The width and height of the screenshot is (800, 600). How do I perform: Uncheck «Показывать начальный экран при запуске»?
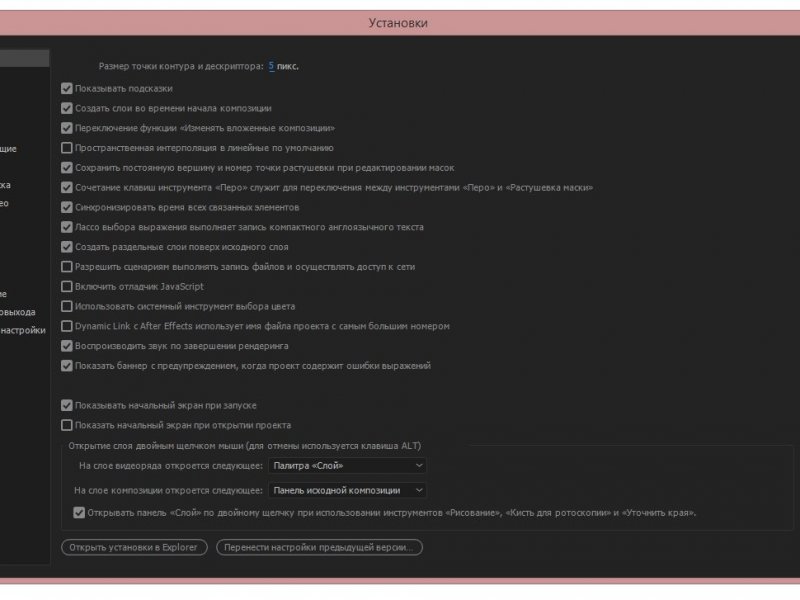point(67,405)
